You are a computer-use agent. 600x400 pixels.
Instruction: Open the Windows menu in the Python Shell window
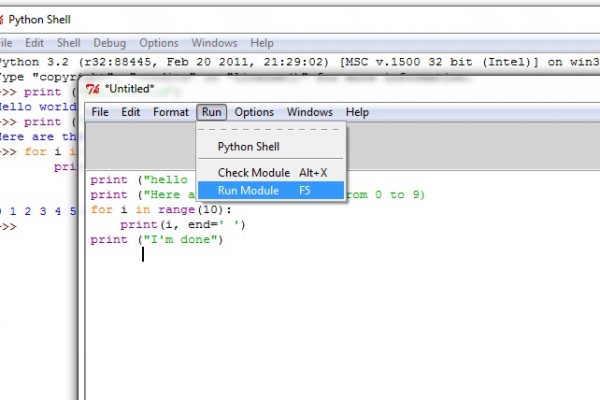click(x=214, y=43)
